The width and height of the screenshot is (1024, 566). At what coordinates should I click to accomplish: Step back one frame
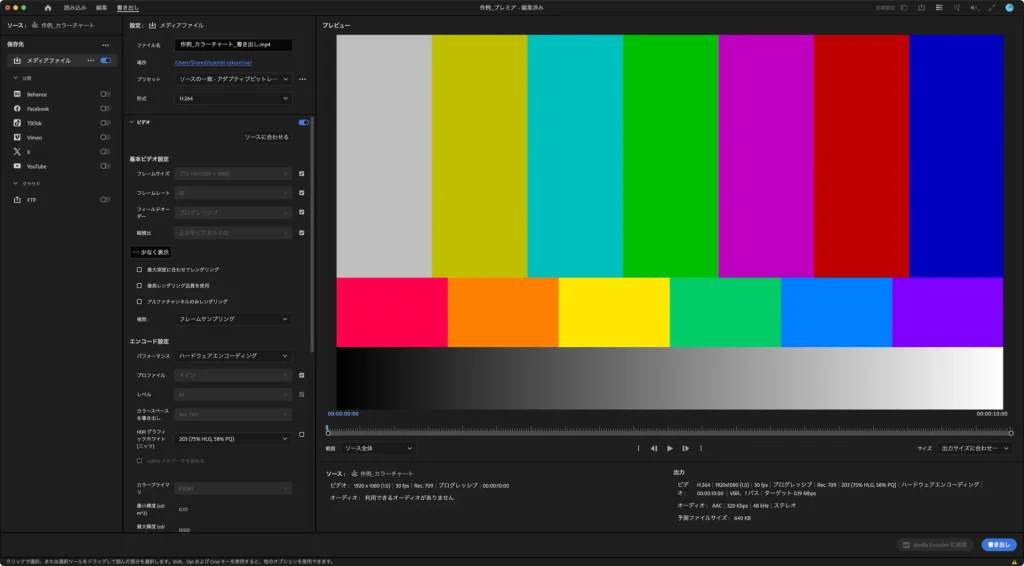pos(654,448)
